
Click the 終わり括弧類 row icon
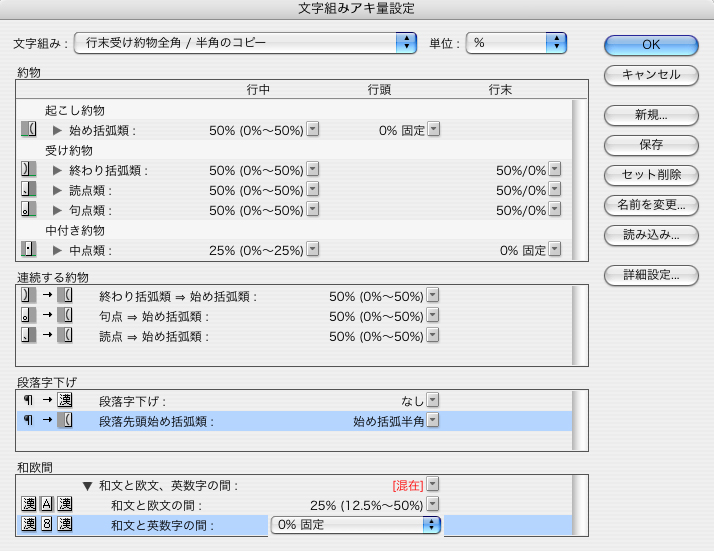tap(29, 169)
